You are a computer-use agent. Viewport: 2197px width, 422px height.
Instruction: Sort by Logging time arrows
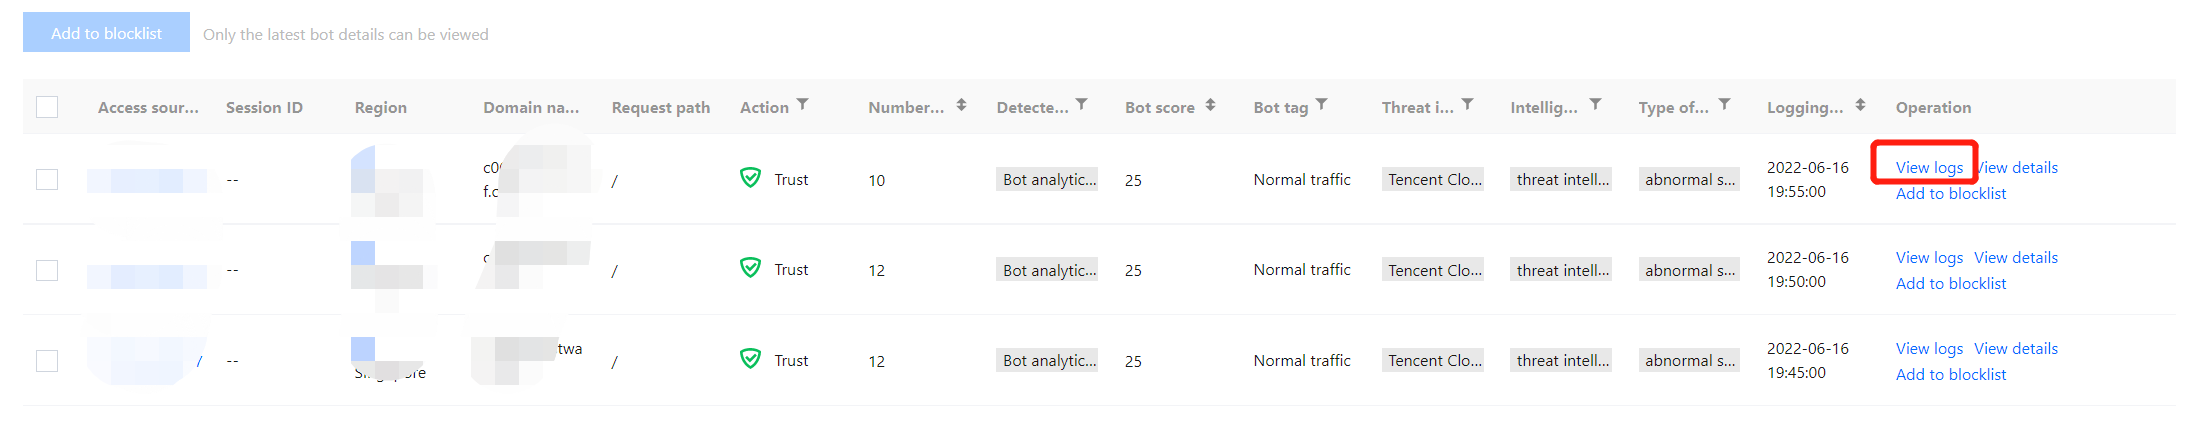point(1860,105)
